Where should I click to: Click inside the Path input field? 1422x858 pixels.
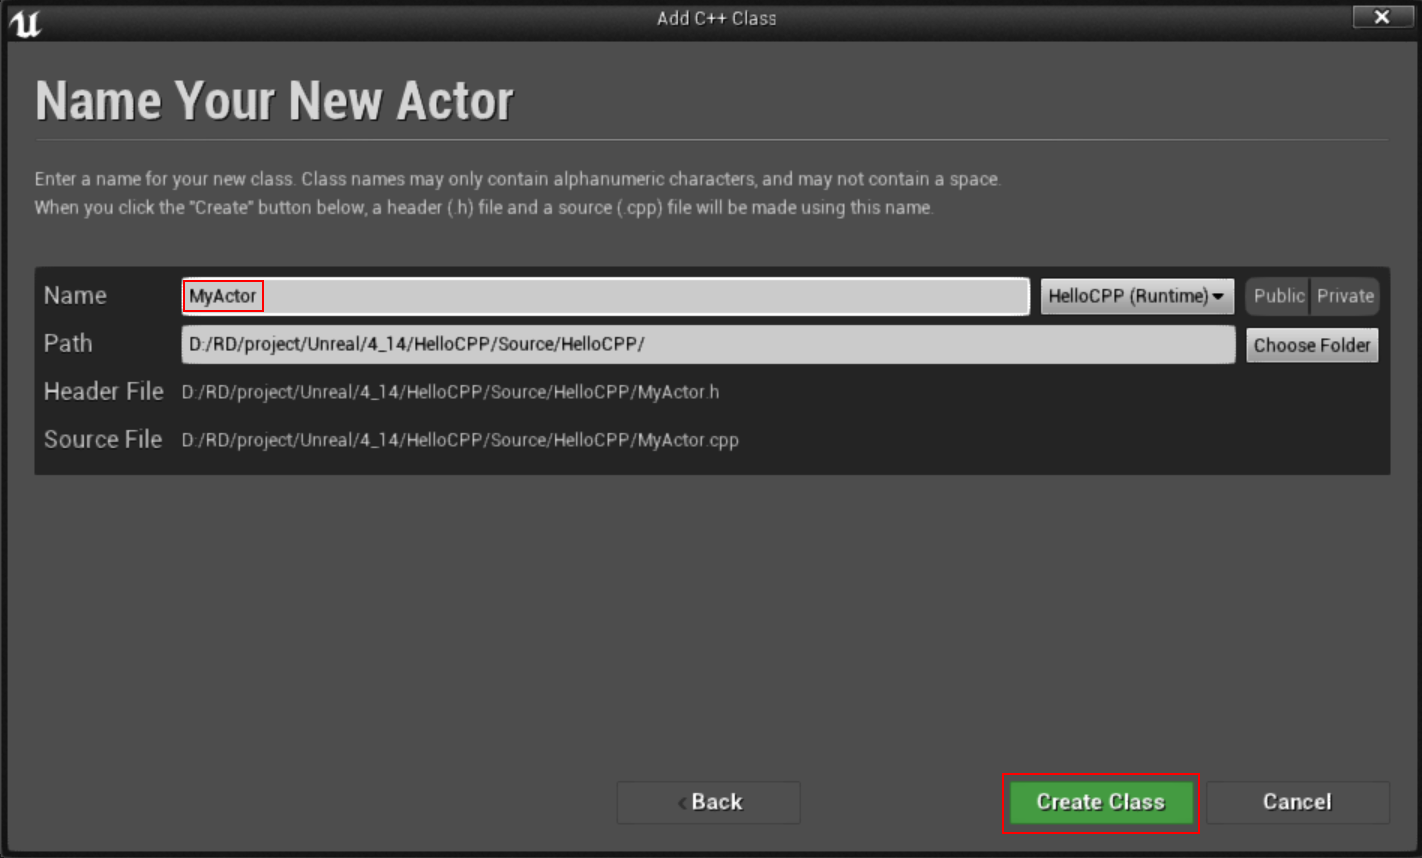point(707,344)
